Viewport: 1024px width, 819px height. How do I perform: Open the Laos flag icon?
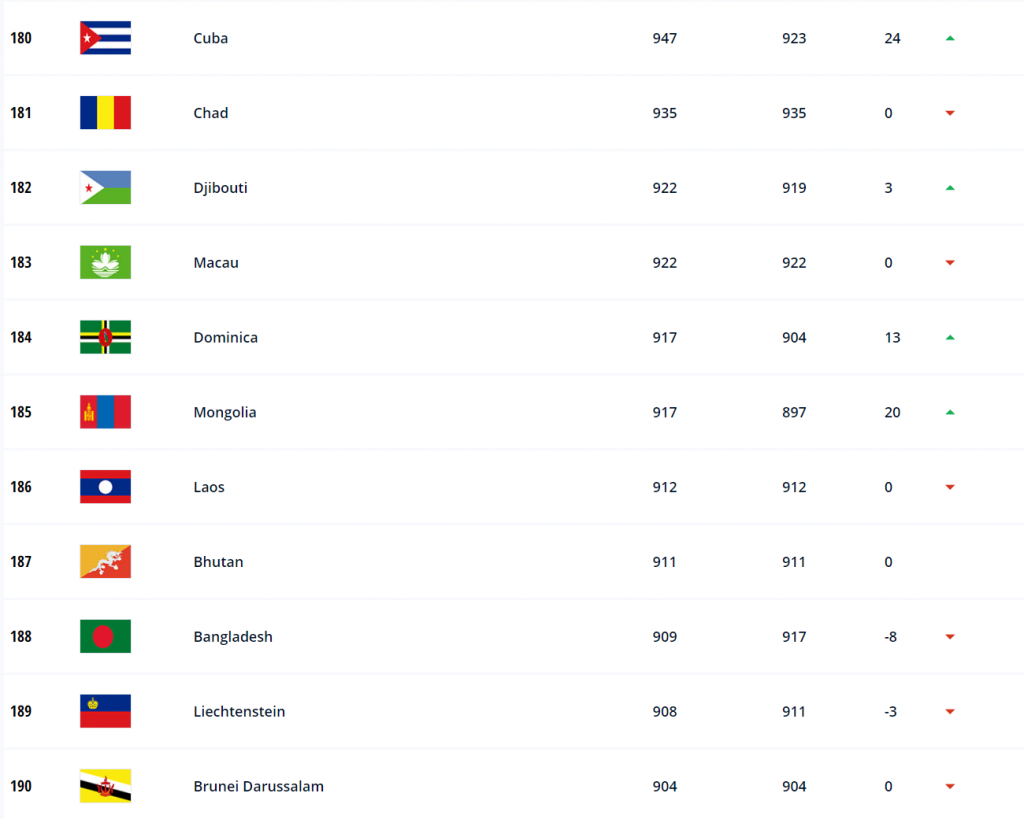pyautogui.click(x=105, y=487)
